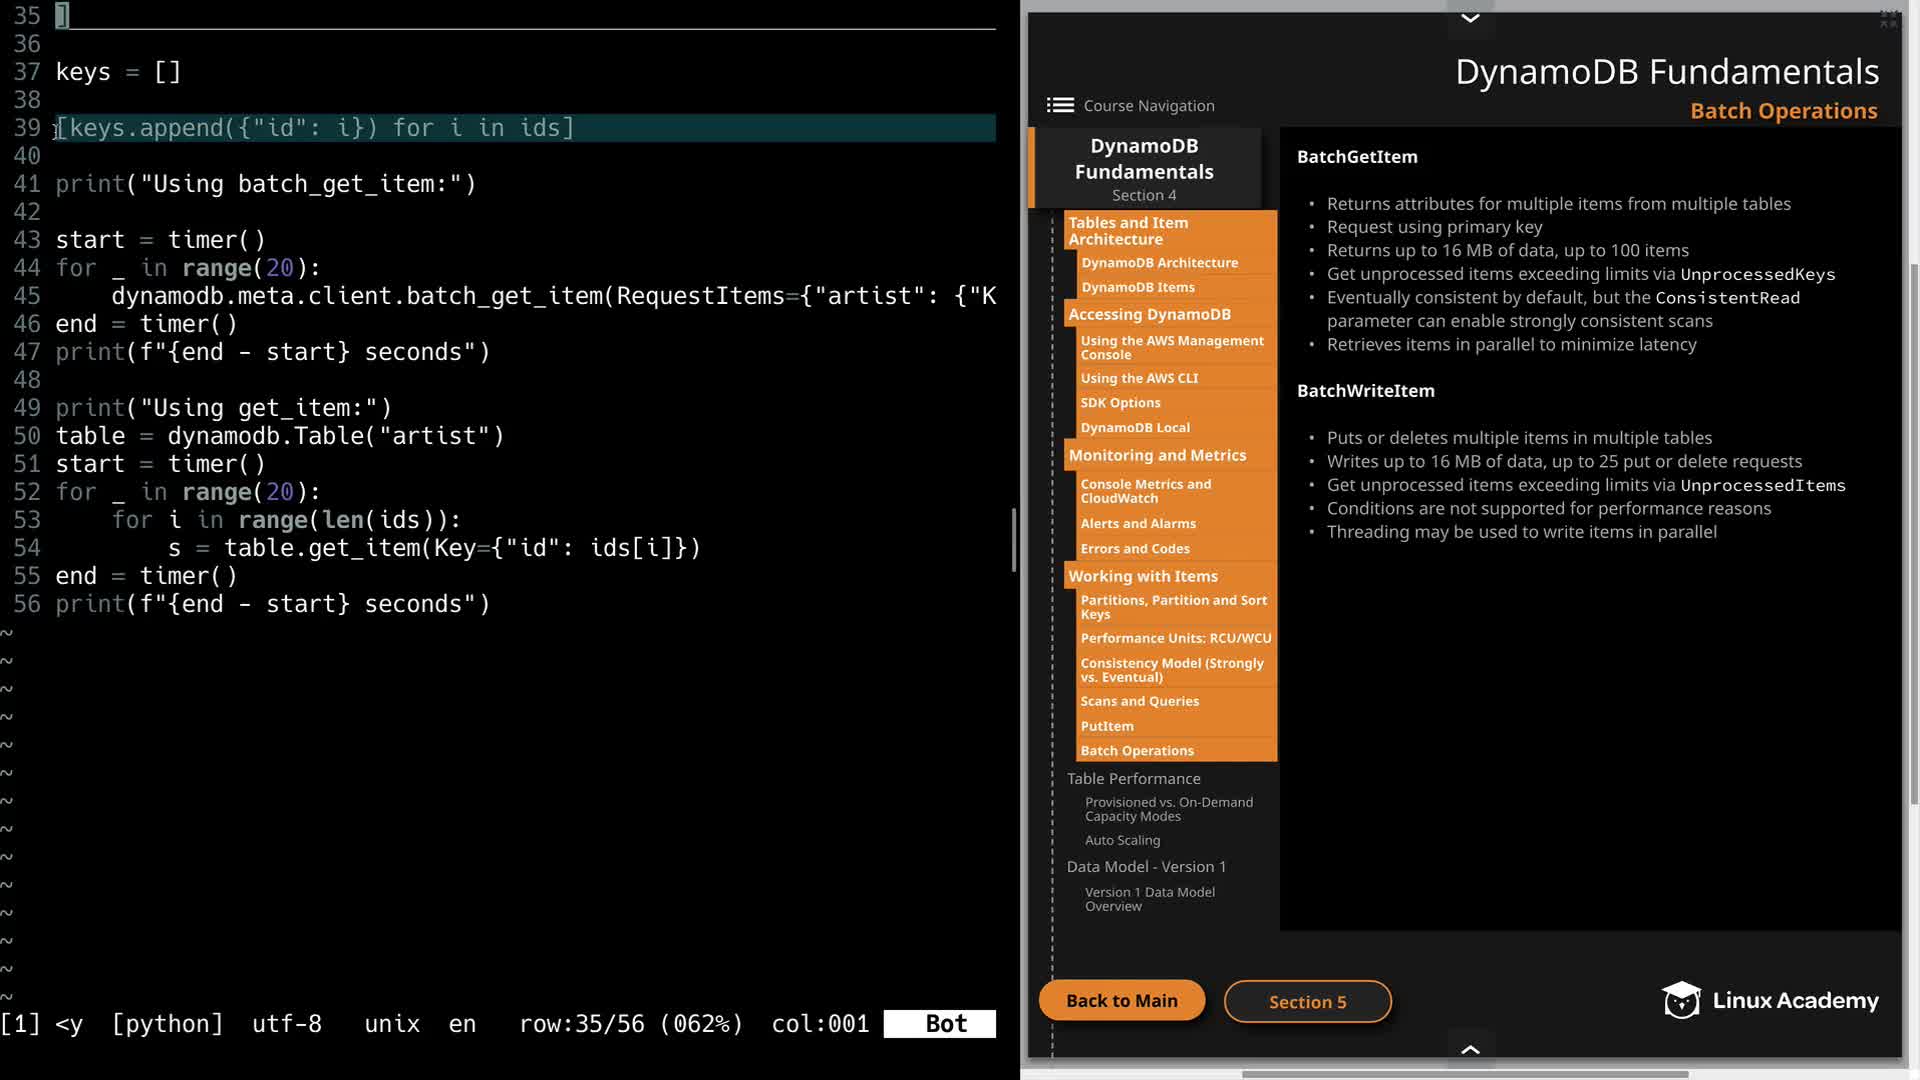This screenshot has height=1080, width=1920.
Task: Collapse the panel with top chevron arrow
Action: click(1470, 17)
